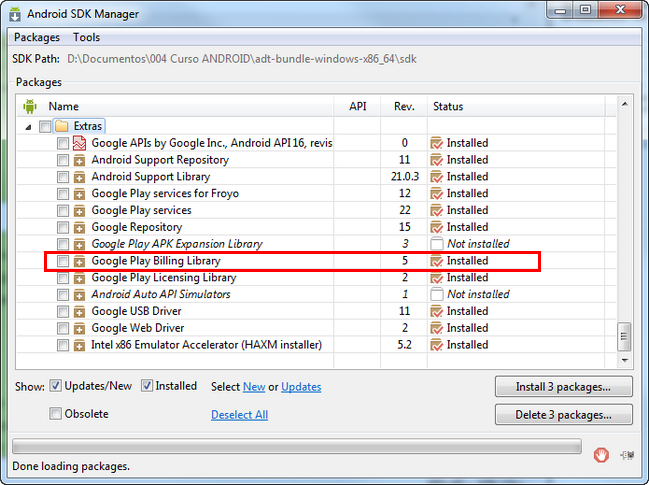649x485 pixels.
Task: Click the Rev. column header
Action: 404,106
